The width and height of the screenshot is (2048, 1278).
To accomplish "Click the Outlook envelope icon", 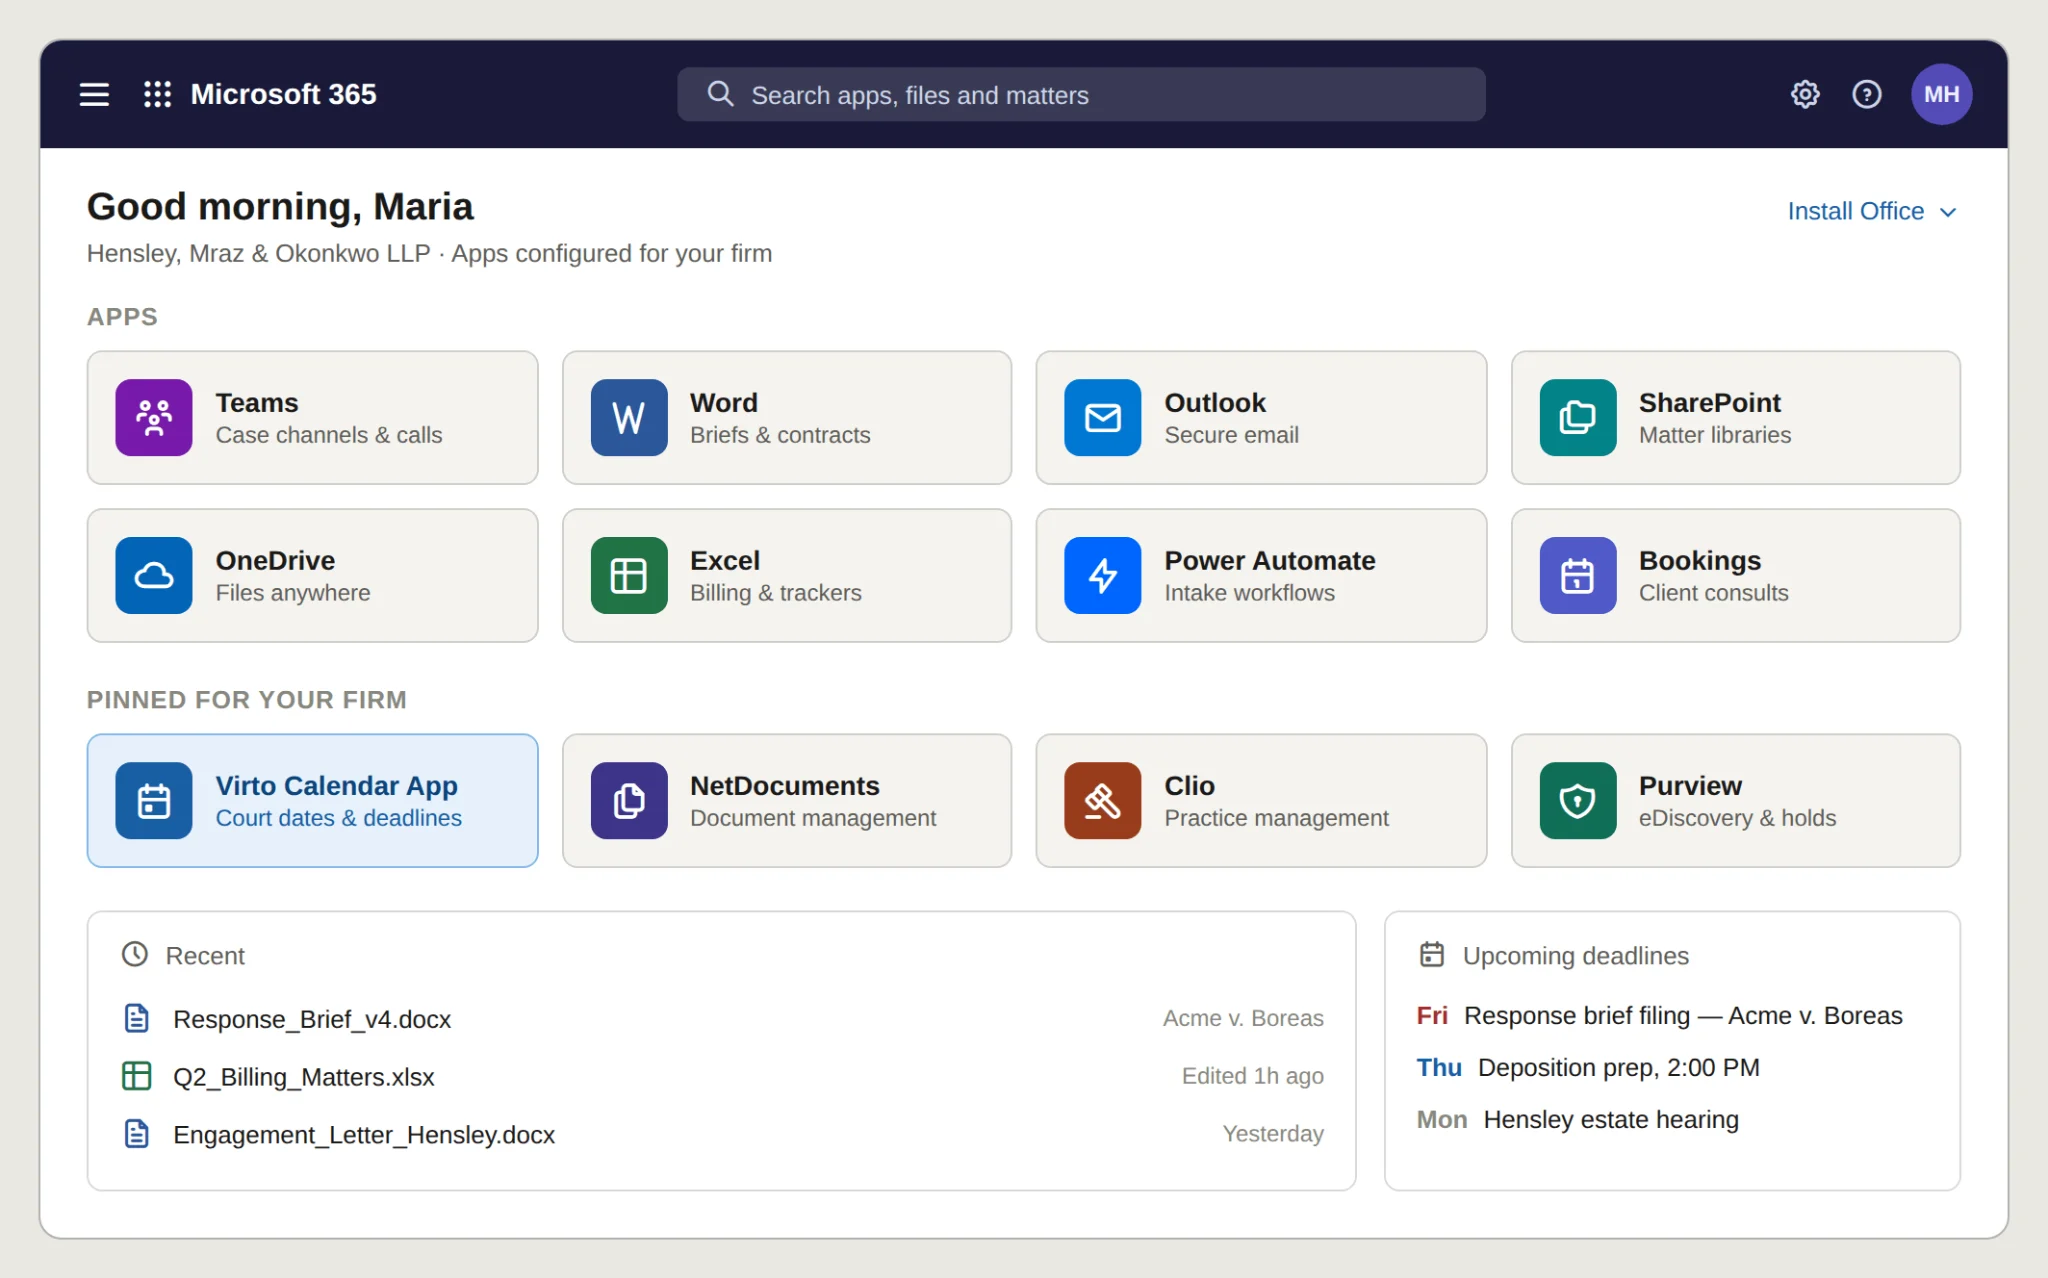I will 1102,417.
